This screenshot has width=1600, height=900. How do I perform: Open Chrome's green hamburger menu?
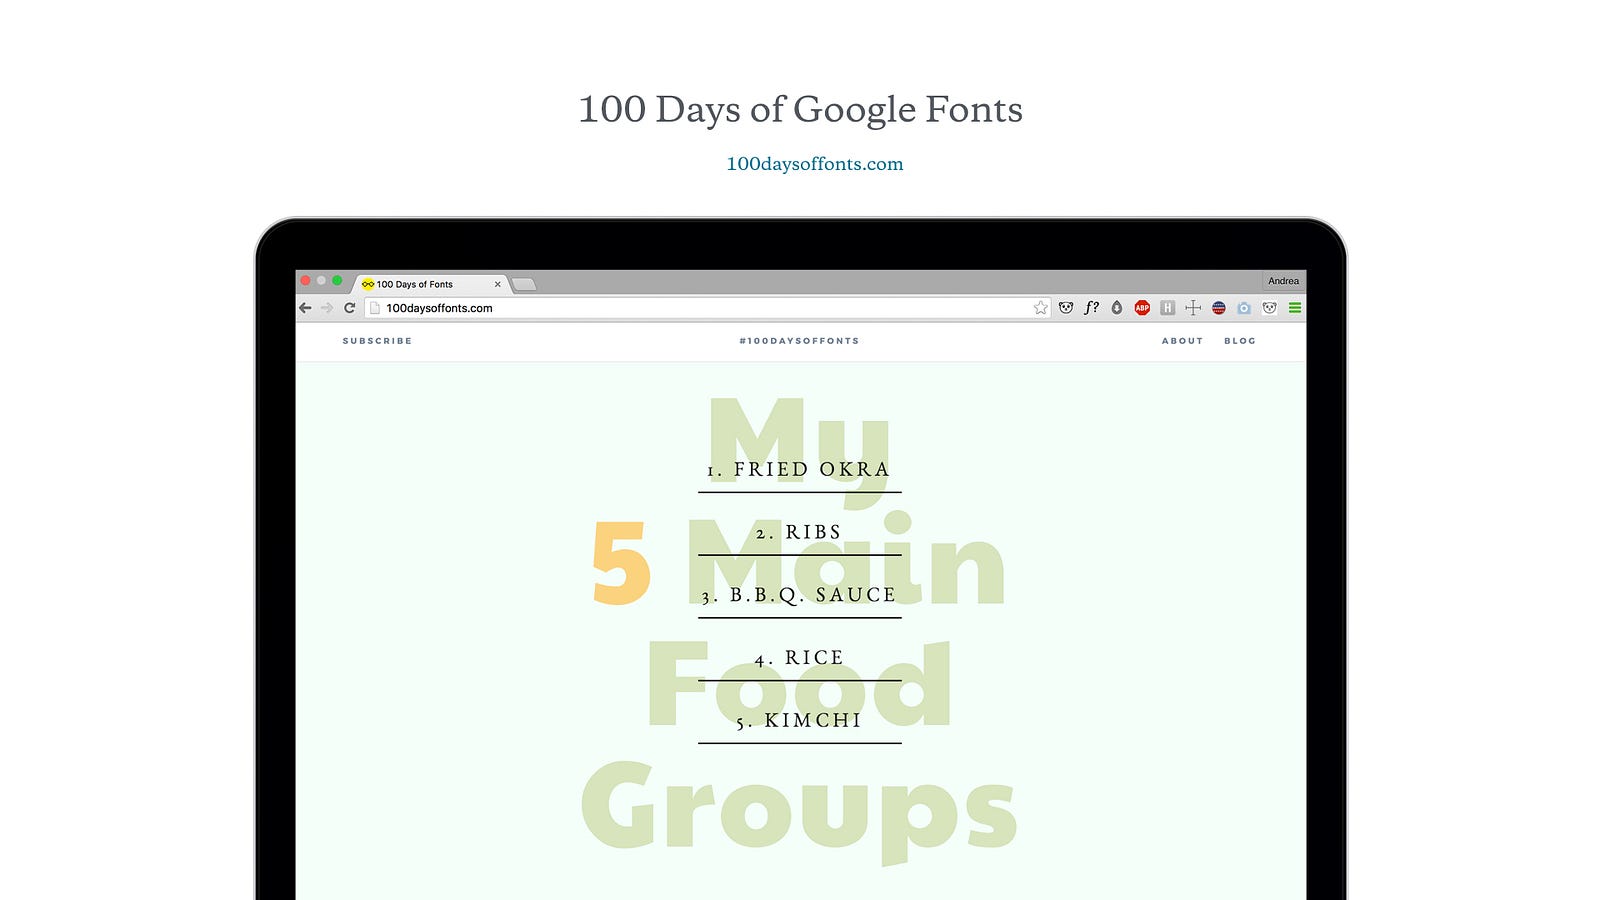[1295, 308]
